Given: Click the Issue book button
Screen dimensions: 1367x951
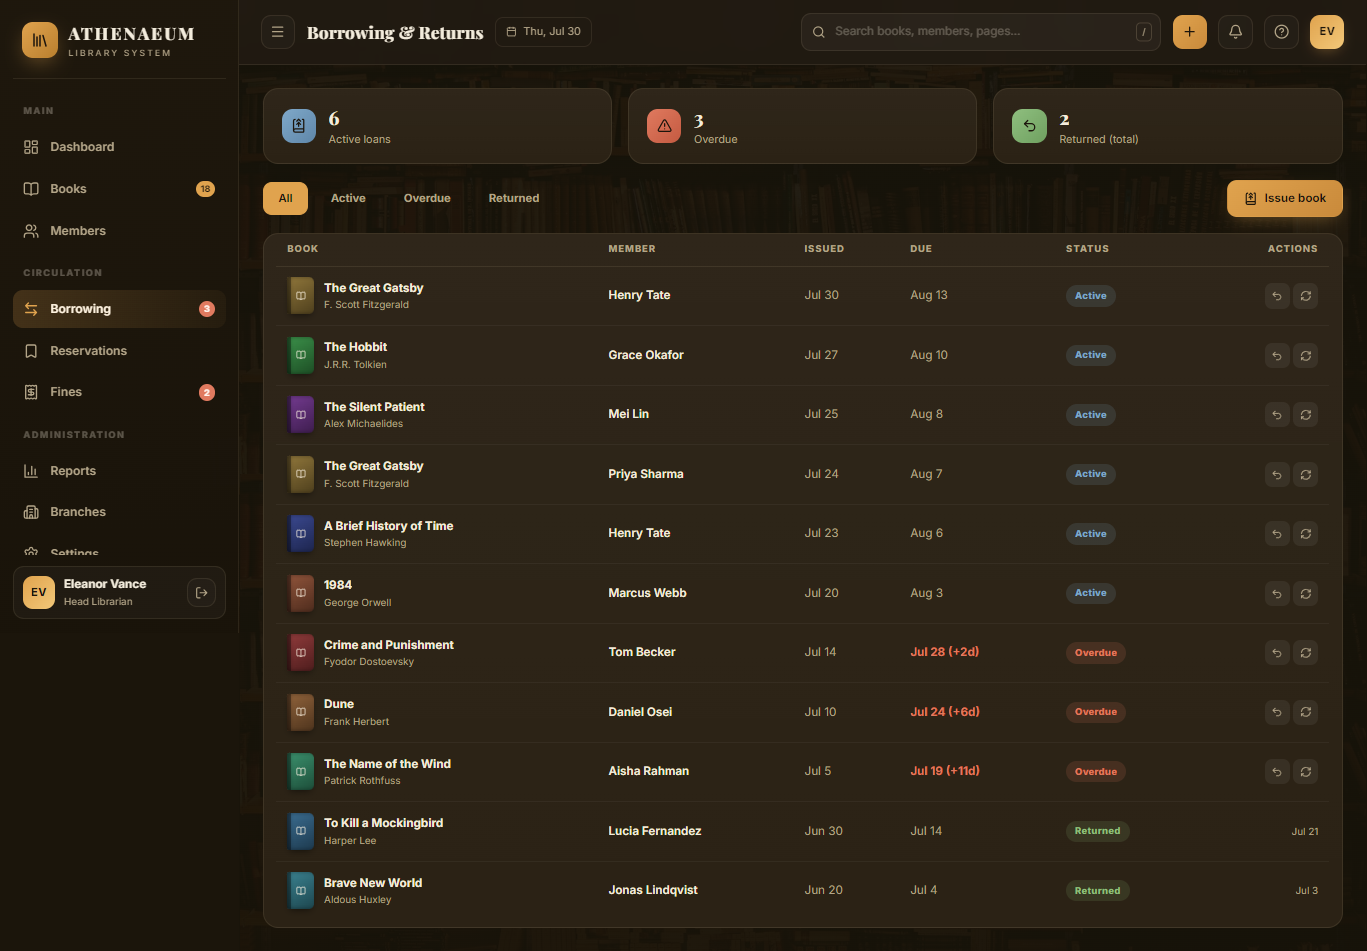Looking at the screenshot, I should click(1285, 198).
